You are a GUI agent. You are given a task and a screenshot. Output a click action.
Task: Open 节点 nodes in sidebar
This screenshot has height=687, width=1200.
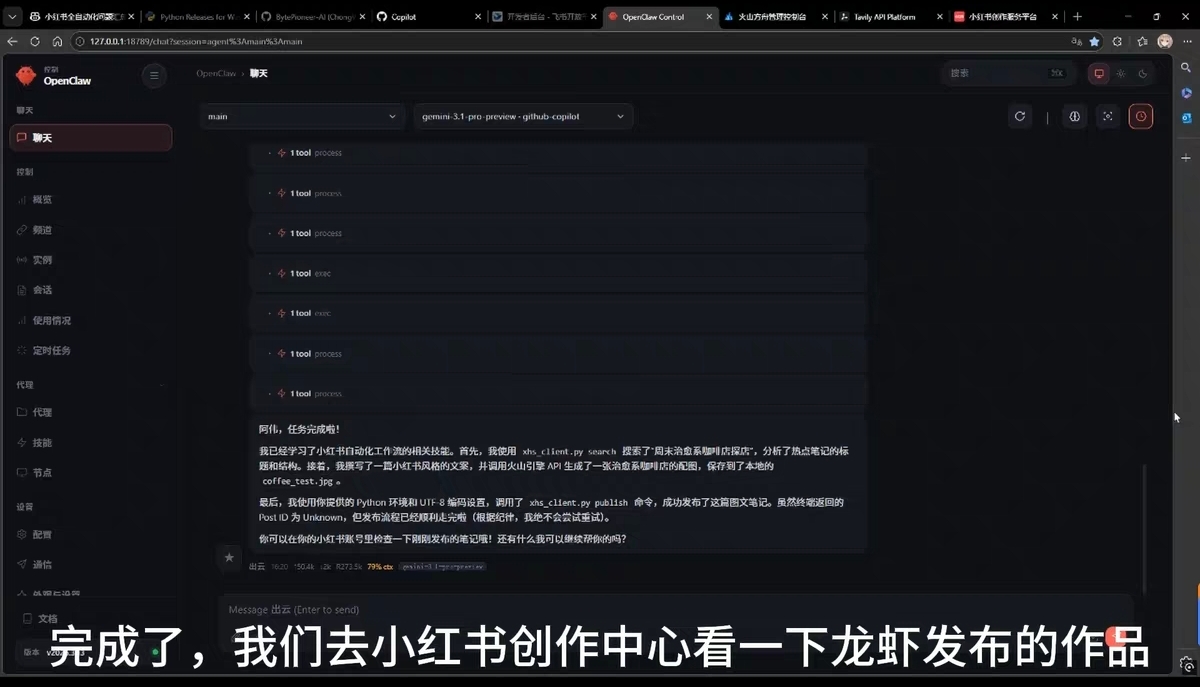click(90, 472)
